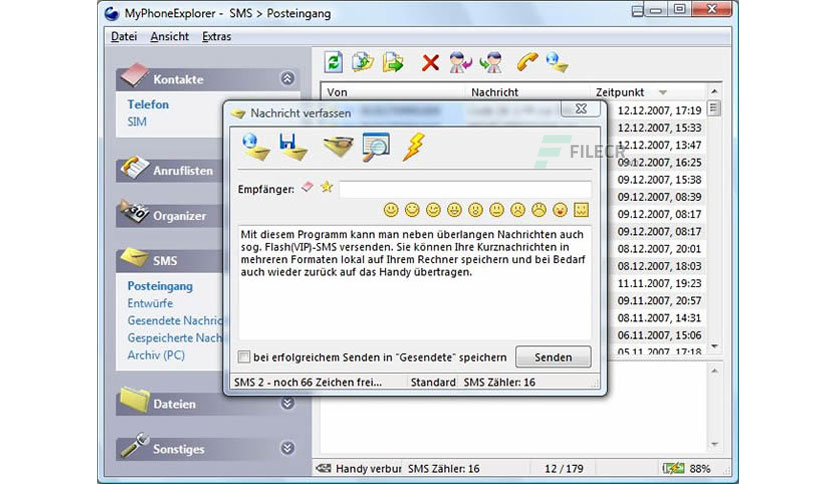
Task: Open the Anruflisten section
Action: 183,171
